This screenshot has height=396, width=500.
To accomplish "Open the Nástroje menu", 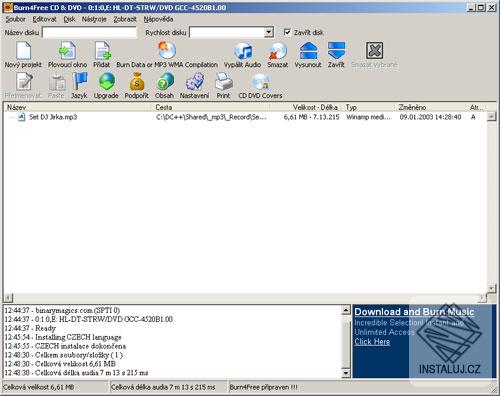I will click(x=94, y=19).
